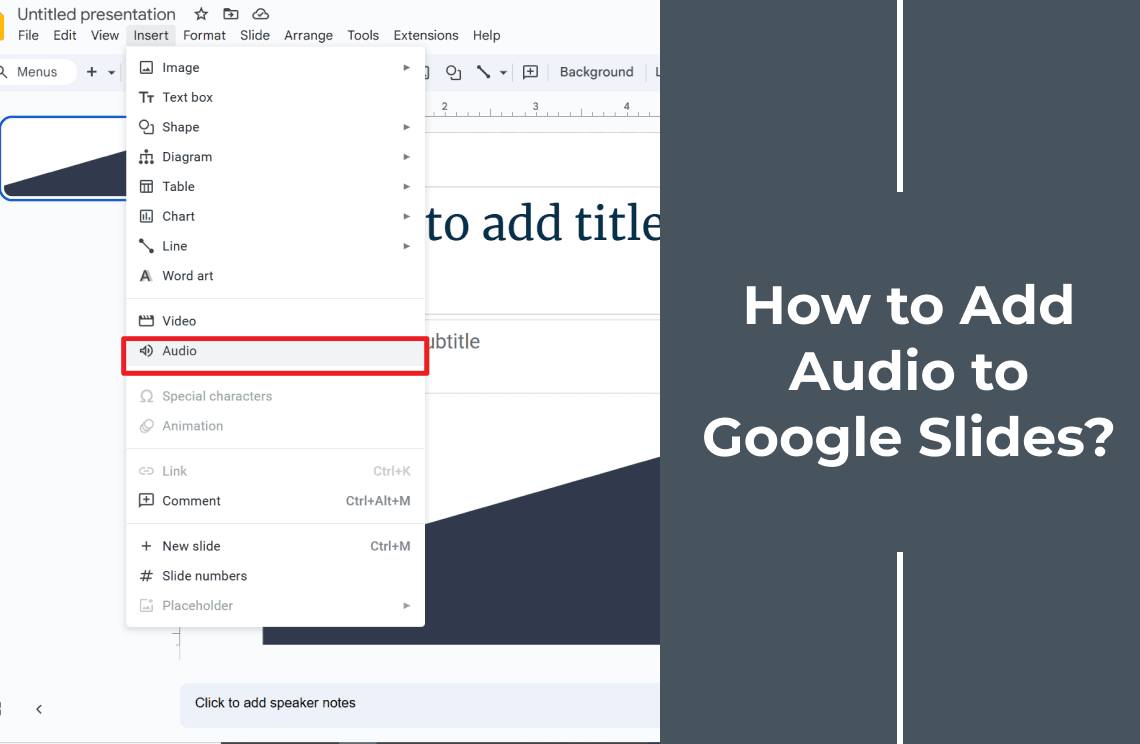Screen dimensions: 1140x744
Task: Select Animation menu entry
Action: point(275,426)
